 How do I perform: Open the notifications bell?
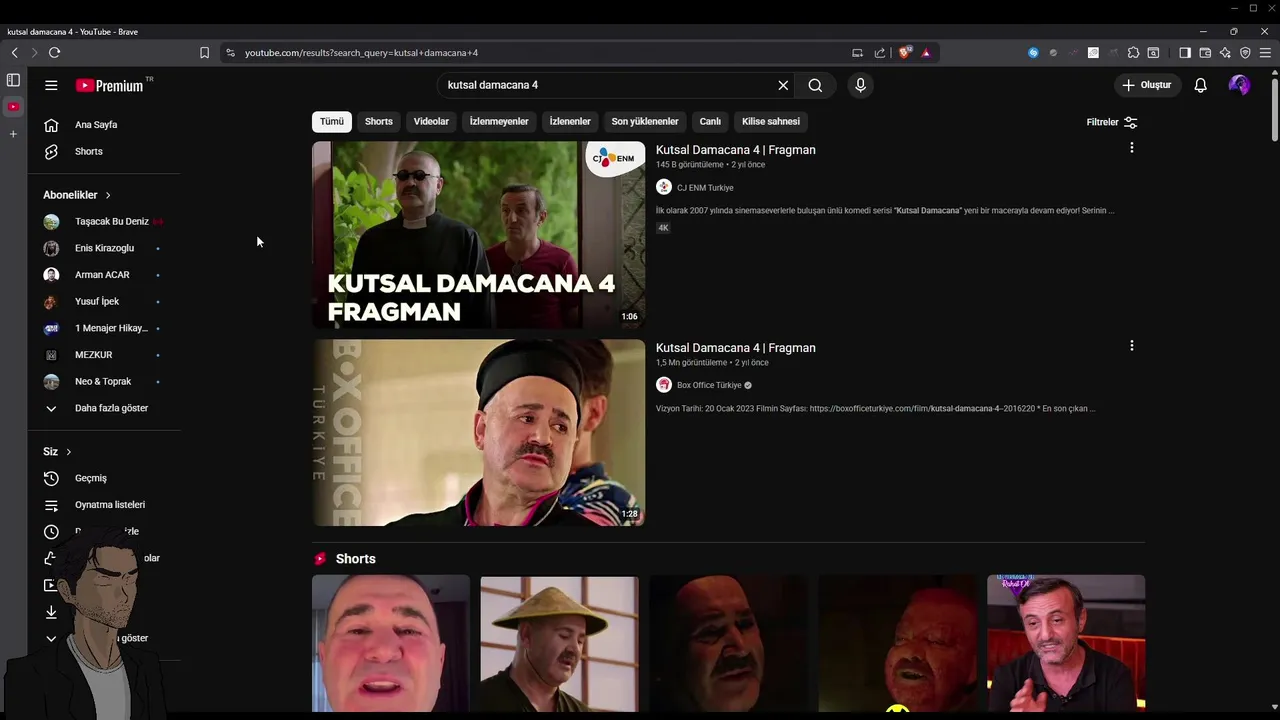[1200, 85]
